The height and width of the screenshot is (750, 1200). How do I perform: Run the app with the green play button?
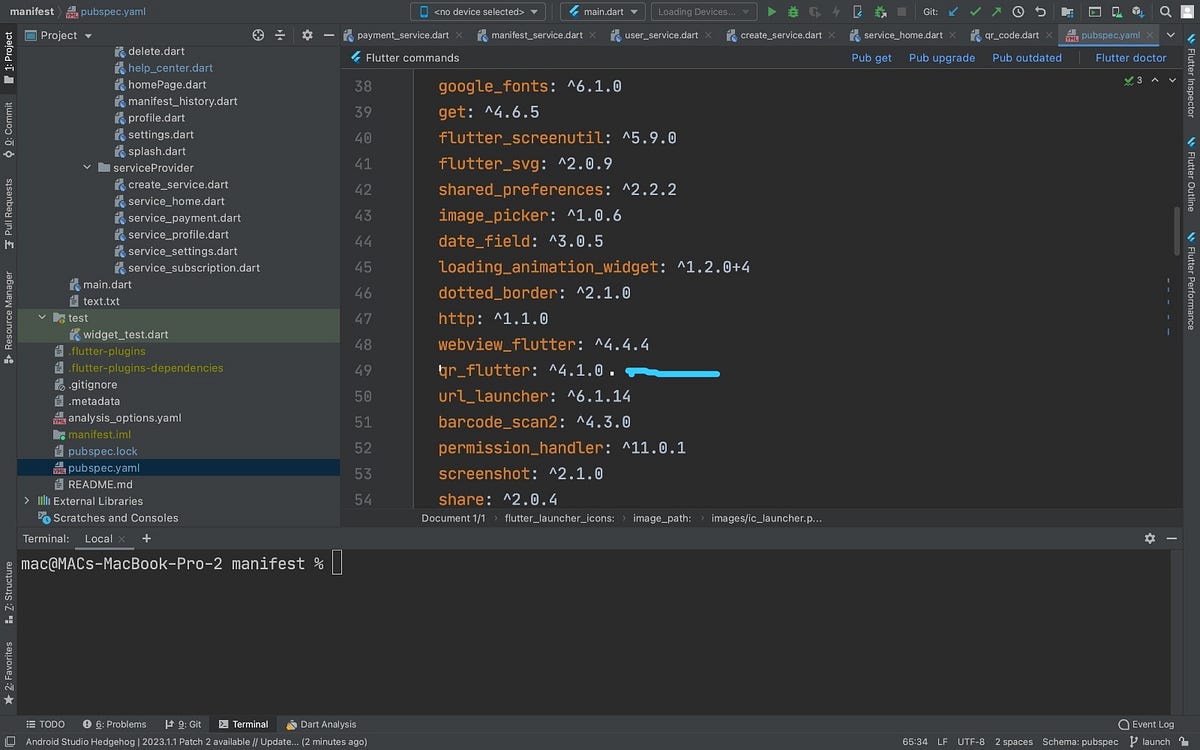771,12
